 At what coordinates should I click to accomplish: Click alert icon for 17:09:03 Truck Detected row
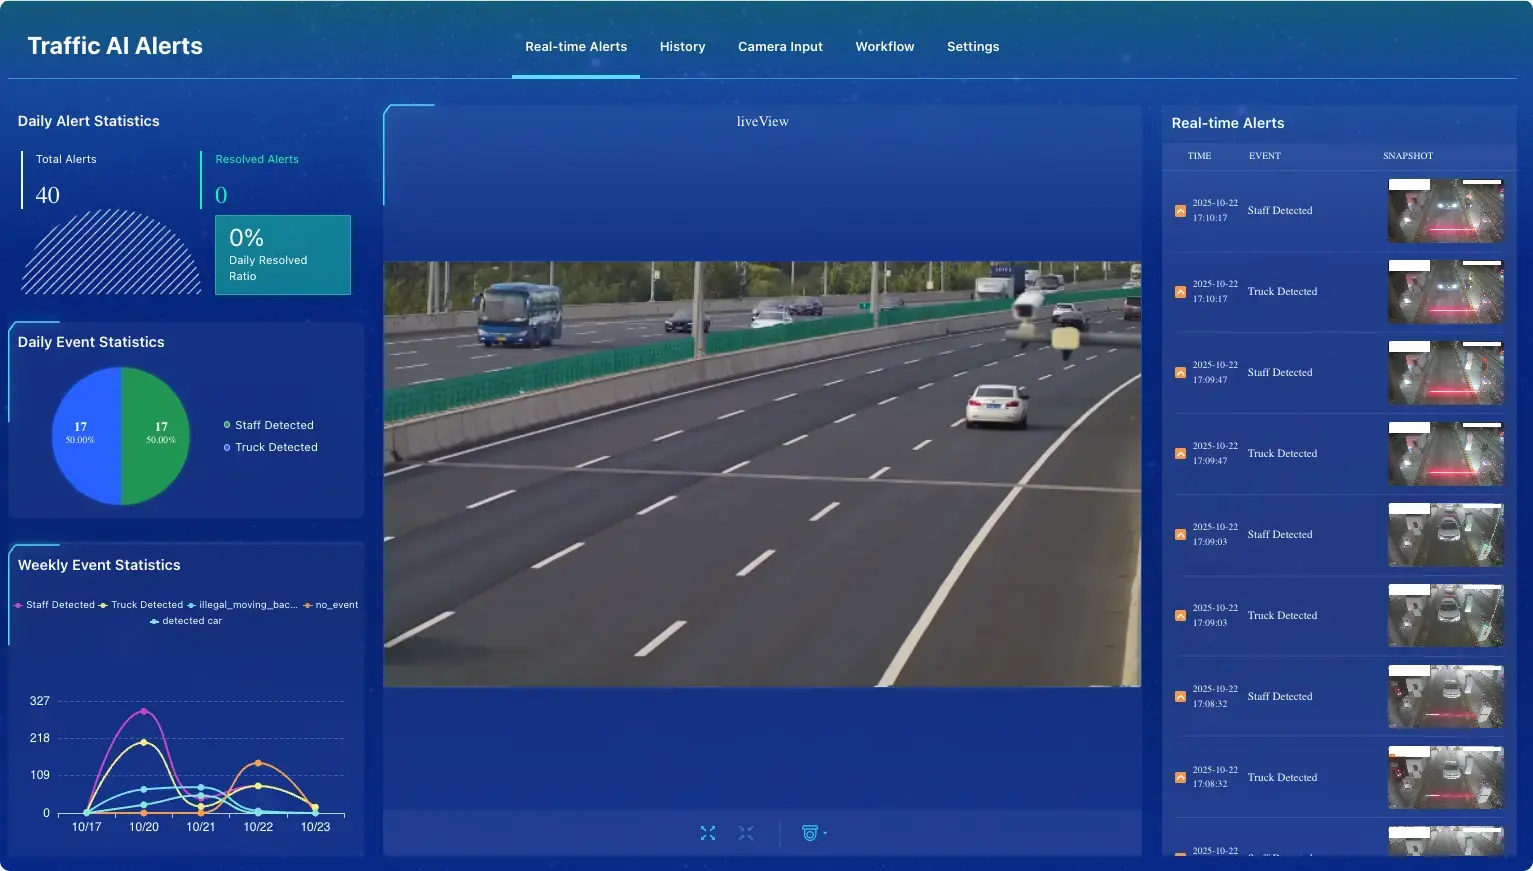[1180, 616]
